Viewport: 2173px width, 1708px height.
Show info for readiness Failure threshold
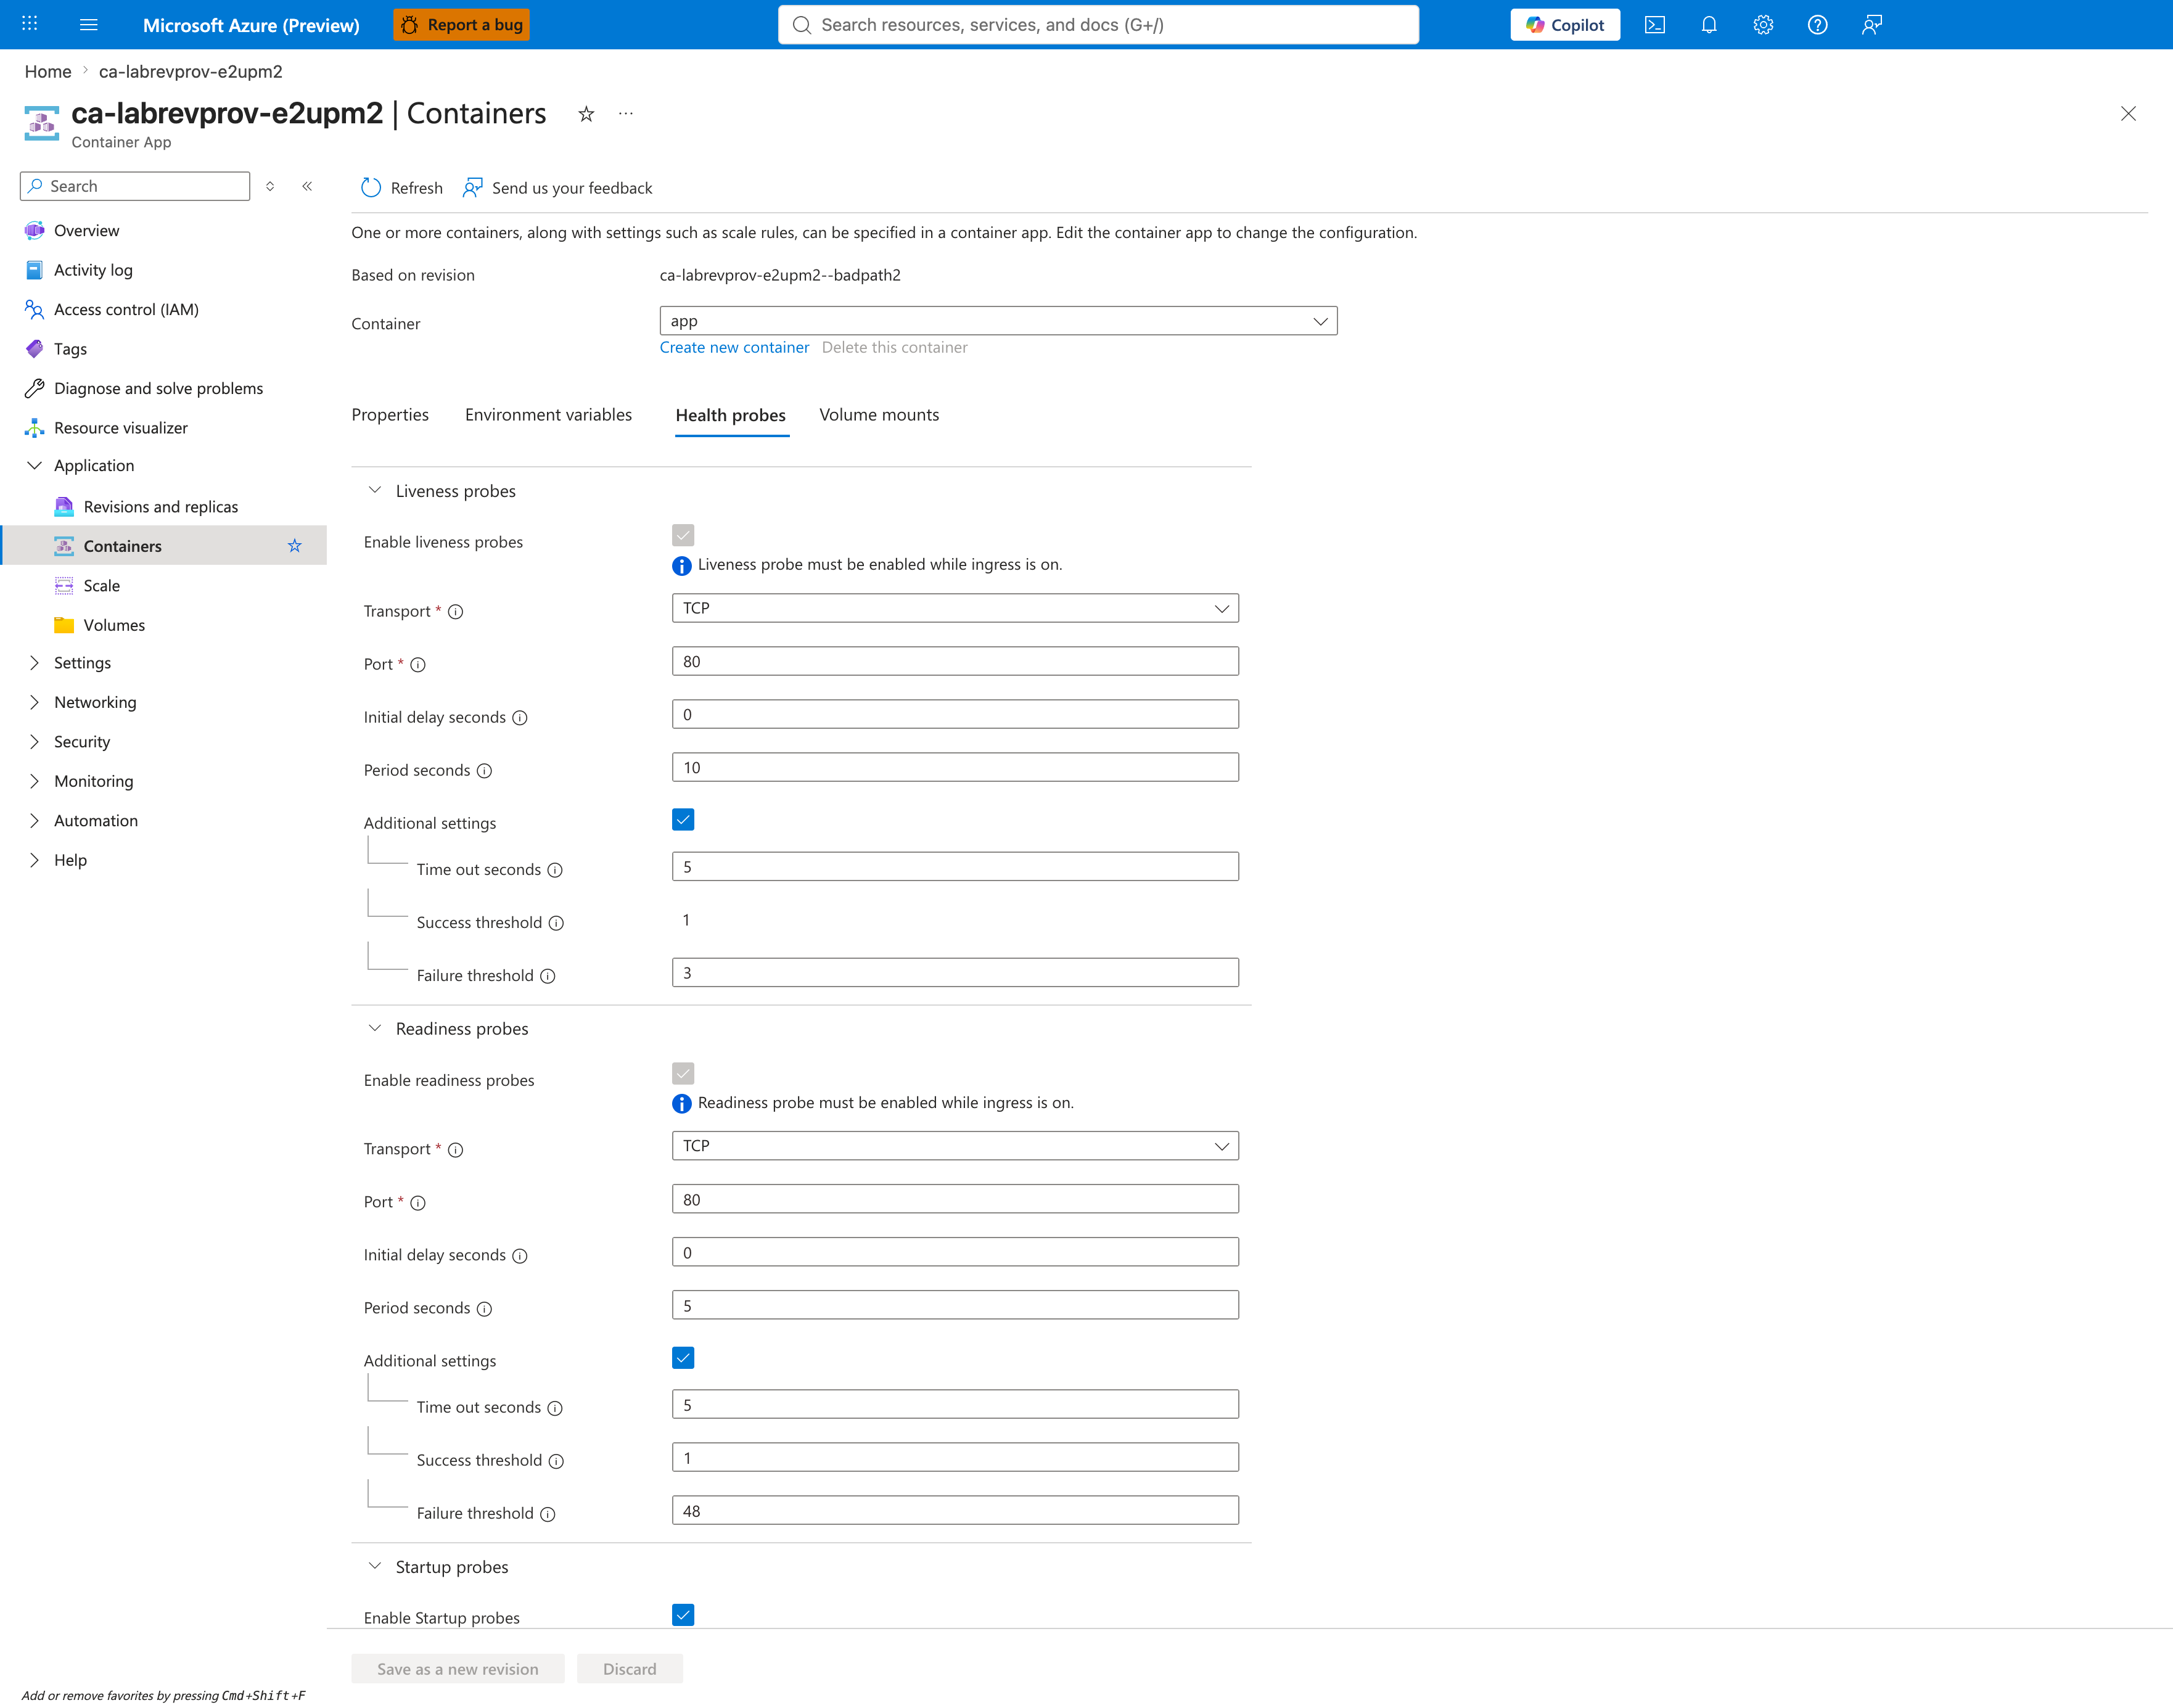pyautogui.click(x=548, y=1514)
